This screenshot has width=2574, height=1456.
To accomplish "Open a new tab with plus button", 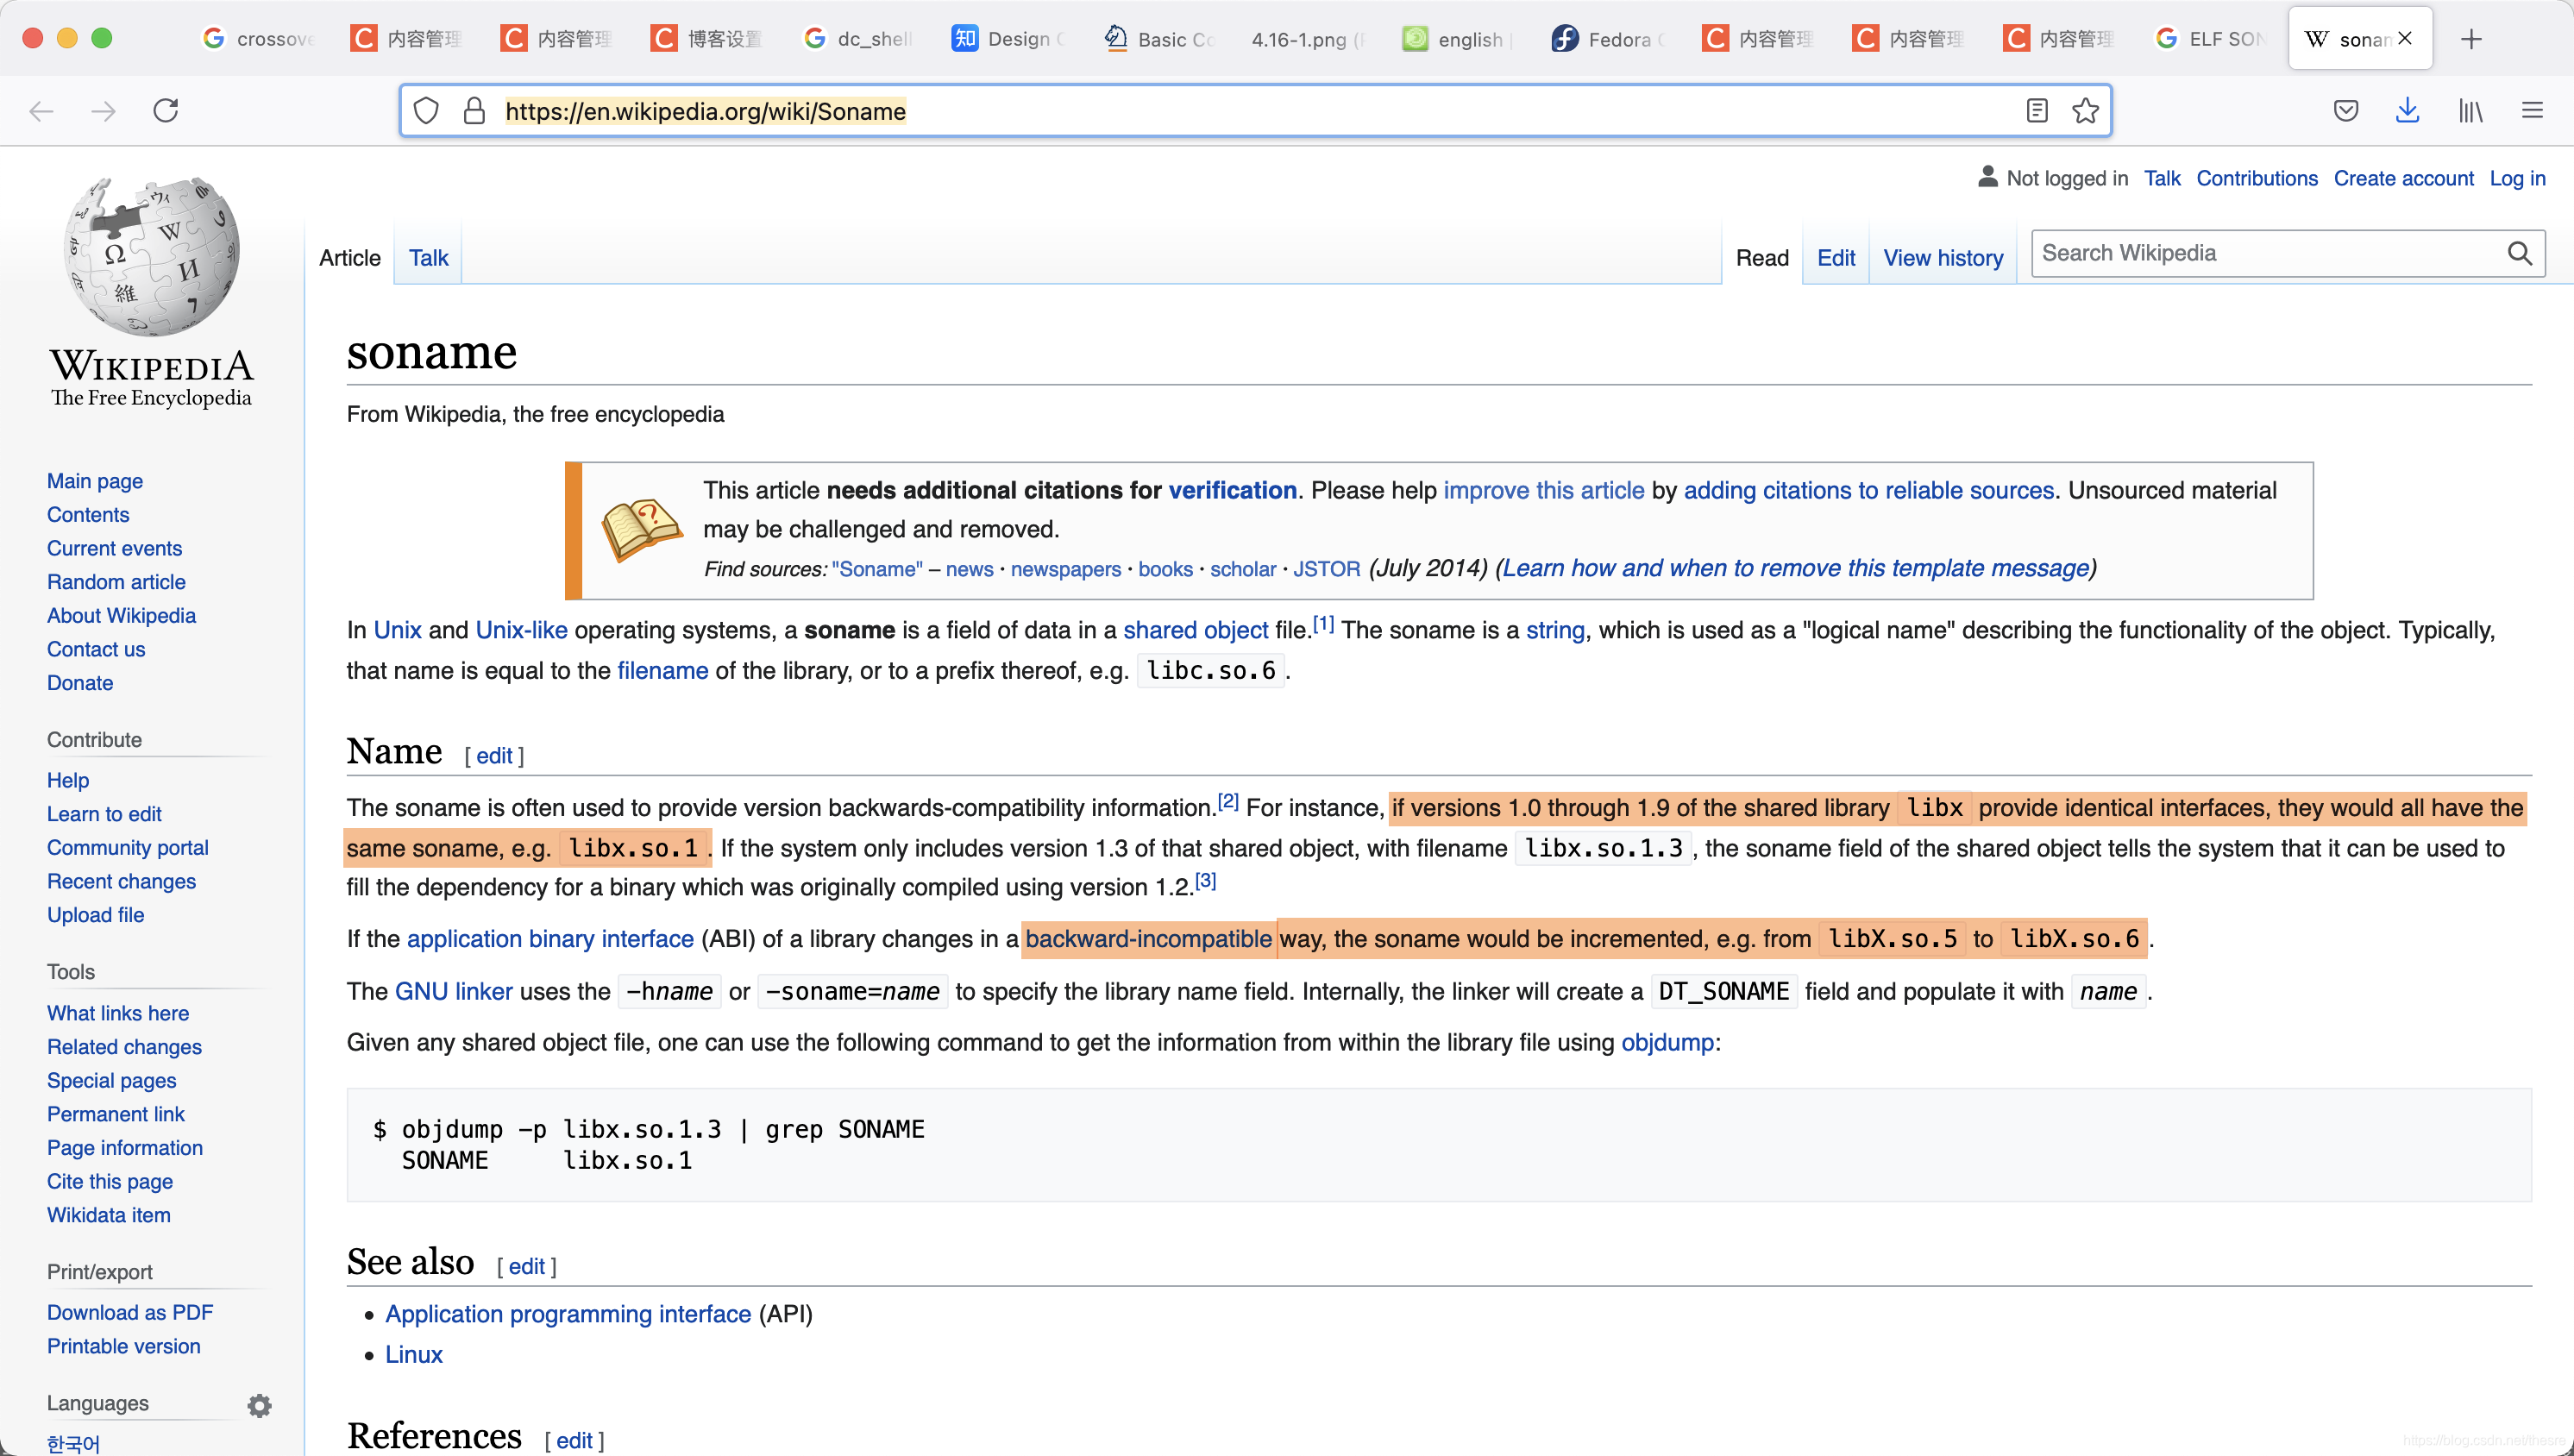I will point(2471,39).
